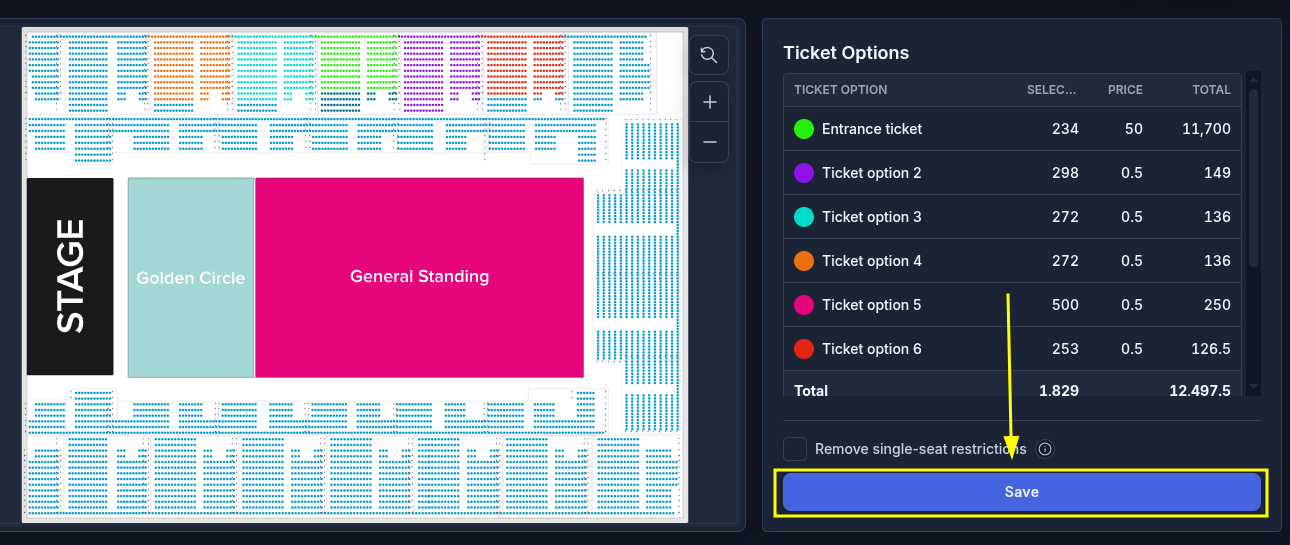
Task: Zoom in with the plus icon
Action: point(710,102)
